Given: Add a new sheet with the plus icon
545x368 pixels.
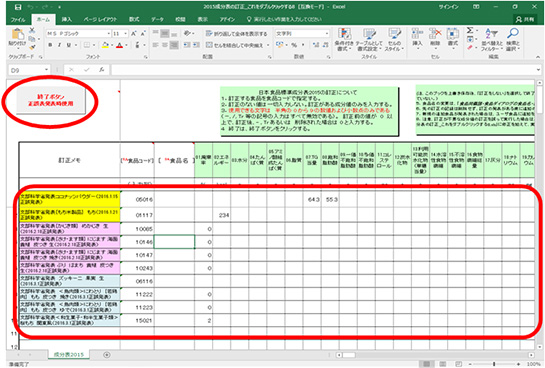Looking at the screenshot, I should point(107,355).
